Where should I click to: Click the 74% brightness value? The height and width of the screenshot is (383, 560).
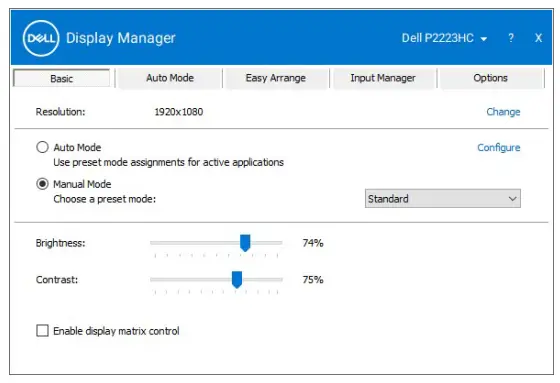coord(312,243)
